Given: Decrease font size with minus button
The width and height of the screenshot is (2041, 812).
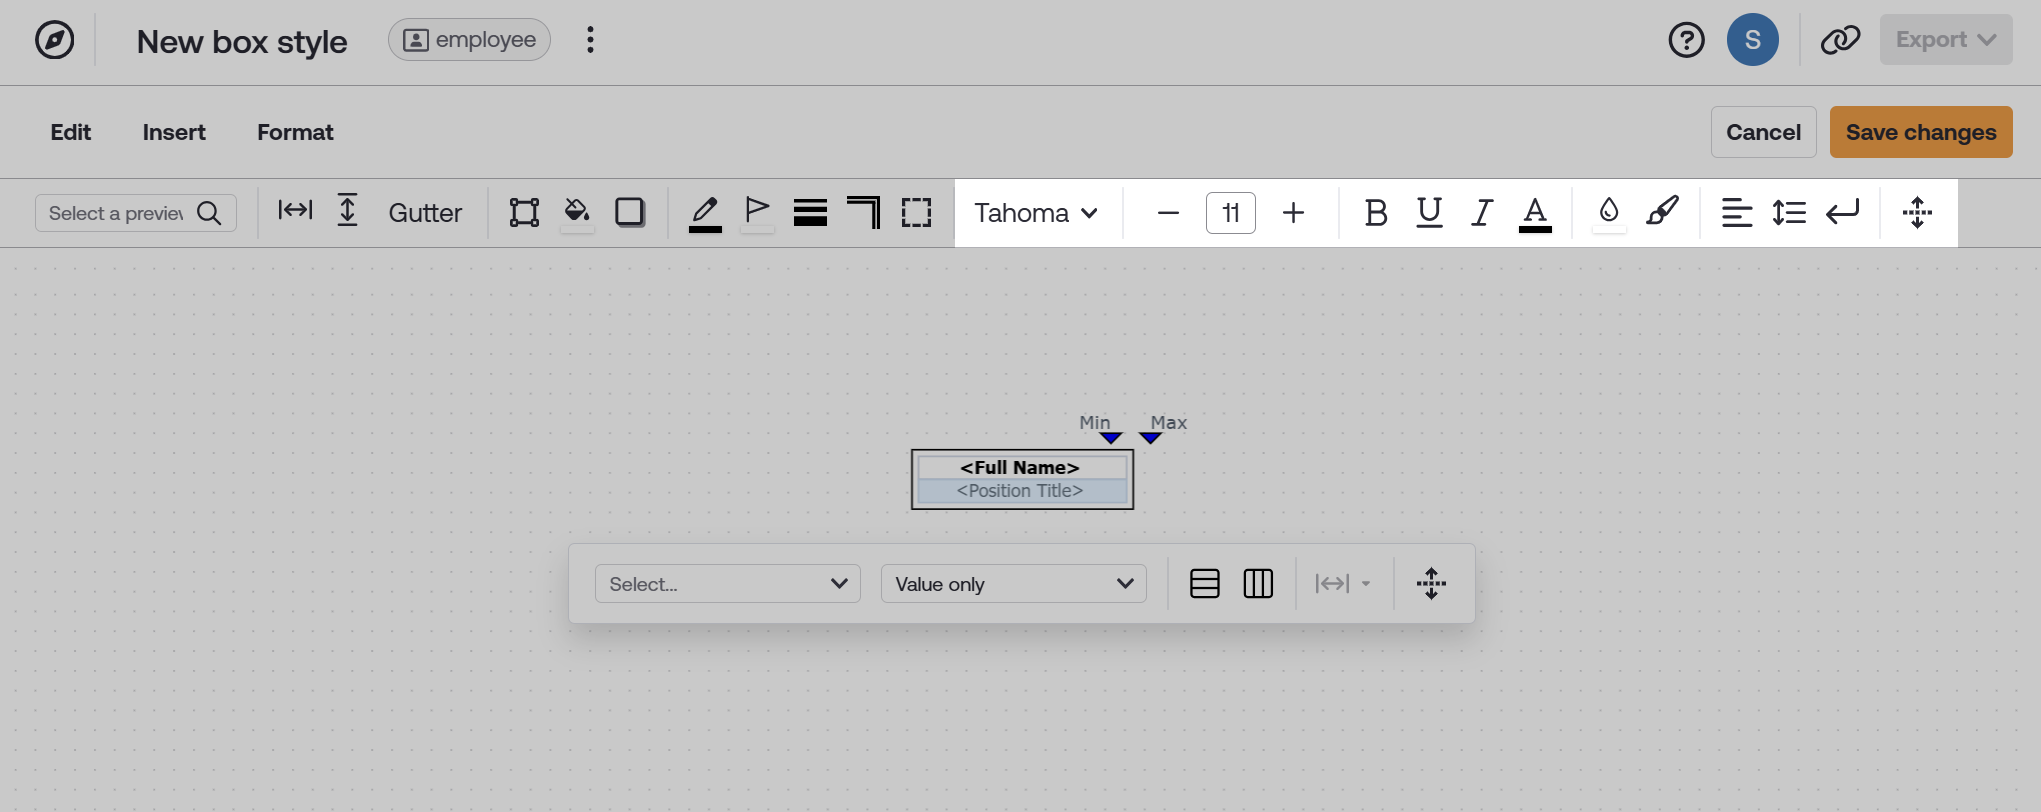Looking at the screenshot, I should pos(1168,213).
